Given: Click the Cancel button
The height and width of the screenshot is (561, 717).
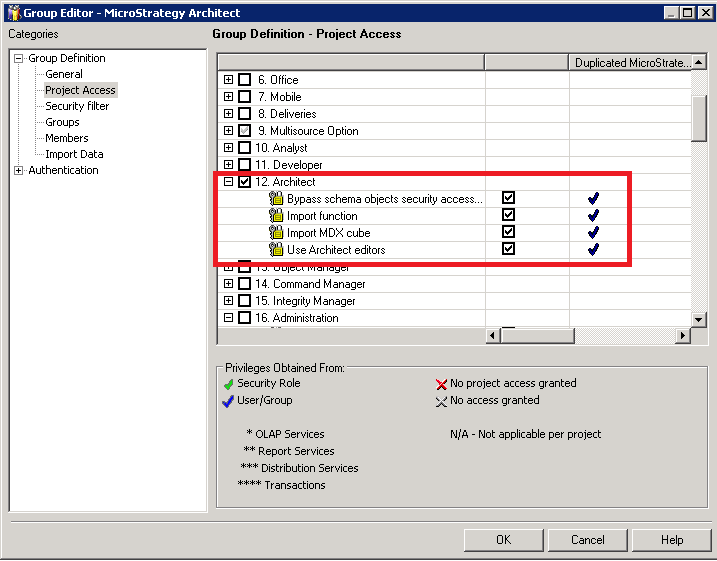Looking at the screenshot, I should pos(588,540).
